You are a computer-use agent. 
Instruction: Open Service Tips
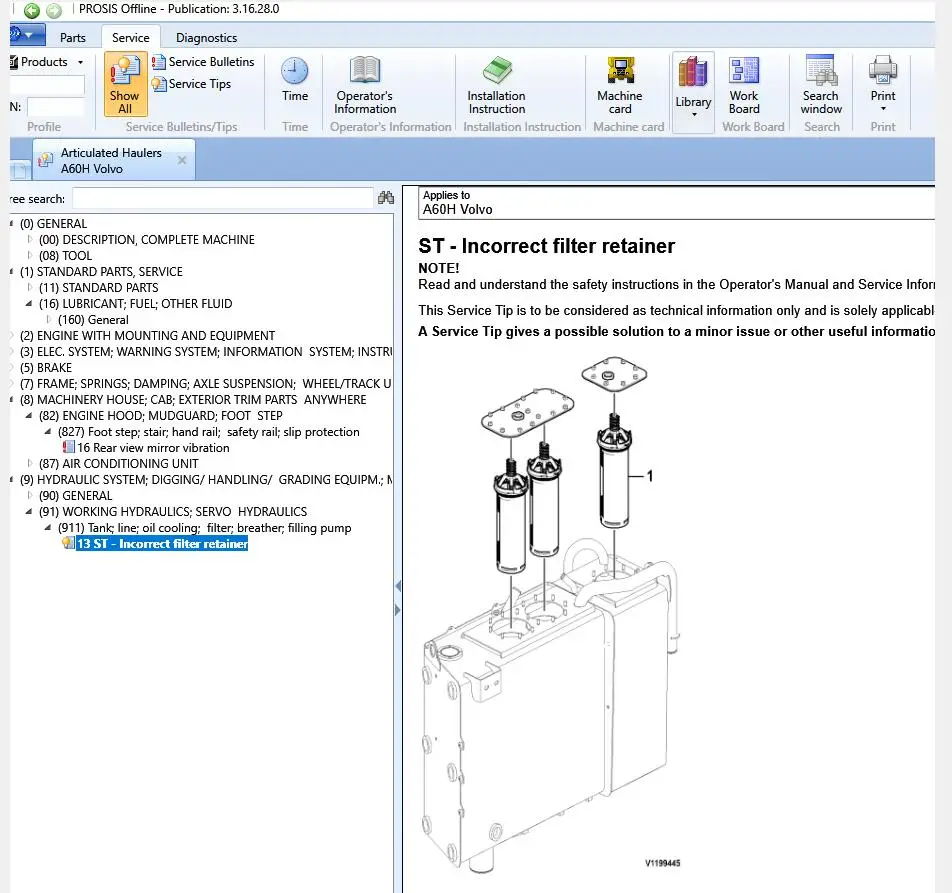[x=192, y=84]
